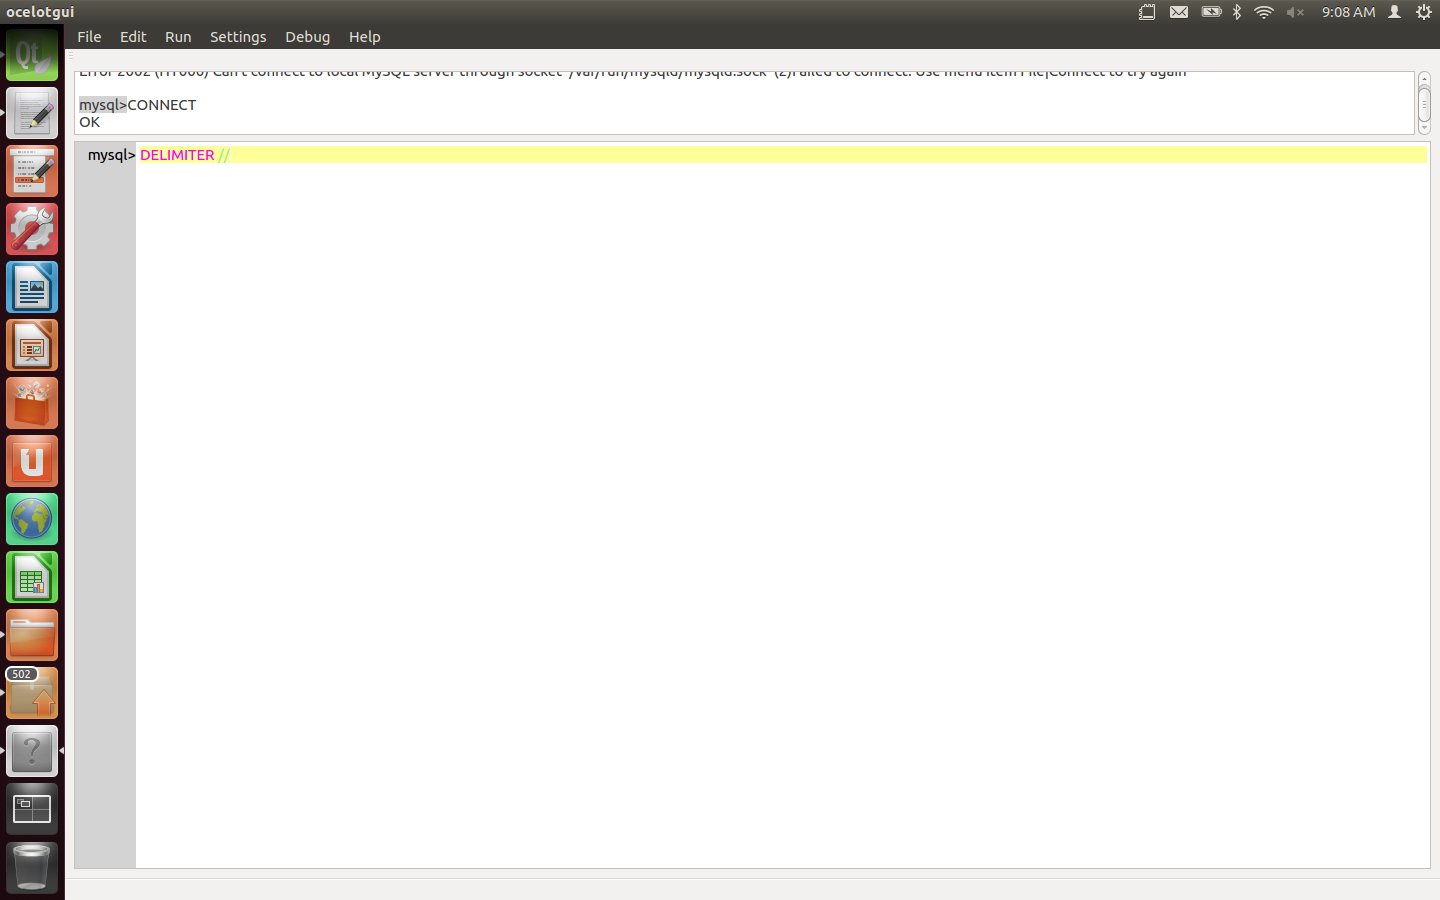Open LibreOffice Calc from the launcher
This screenshot has height=900, width=1440.
pos(32,578)
